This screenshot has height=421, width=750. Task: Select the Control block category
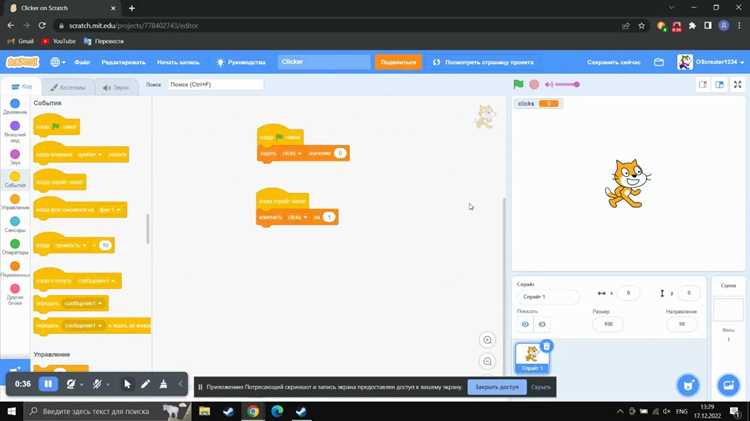tap(15, 202)
